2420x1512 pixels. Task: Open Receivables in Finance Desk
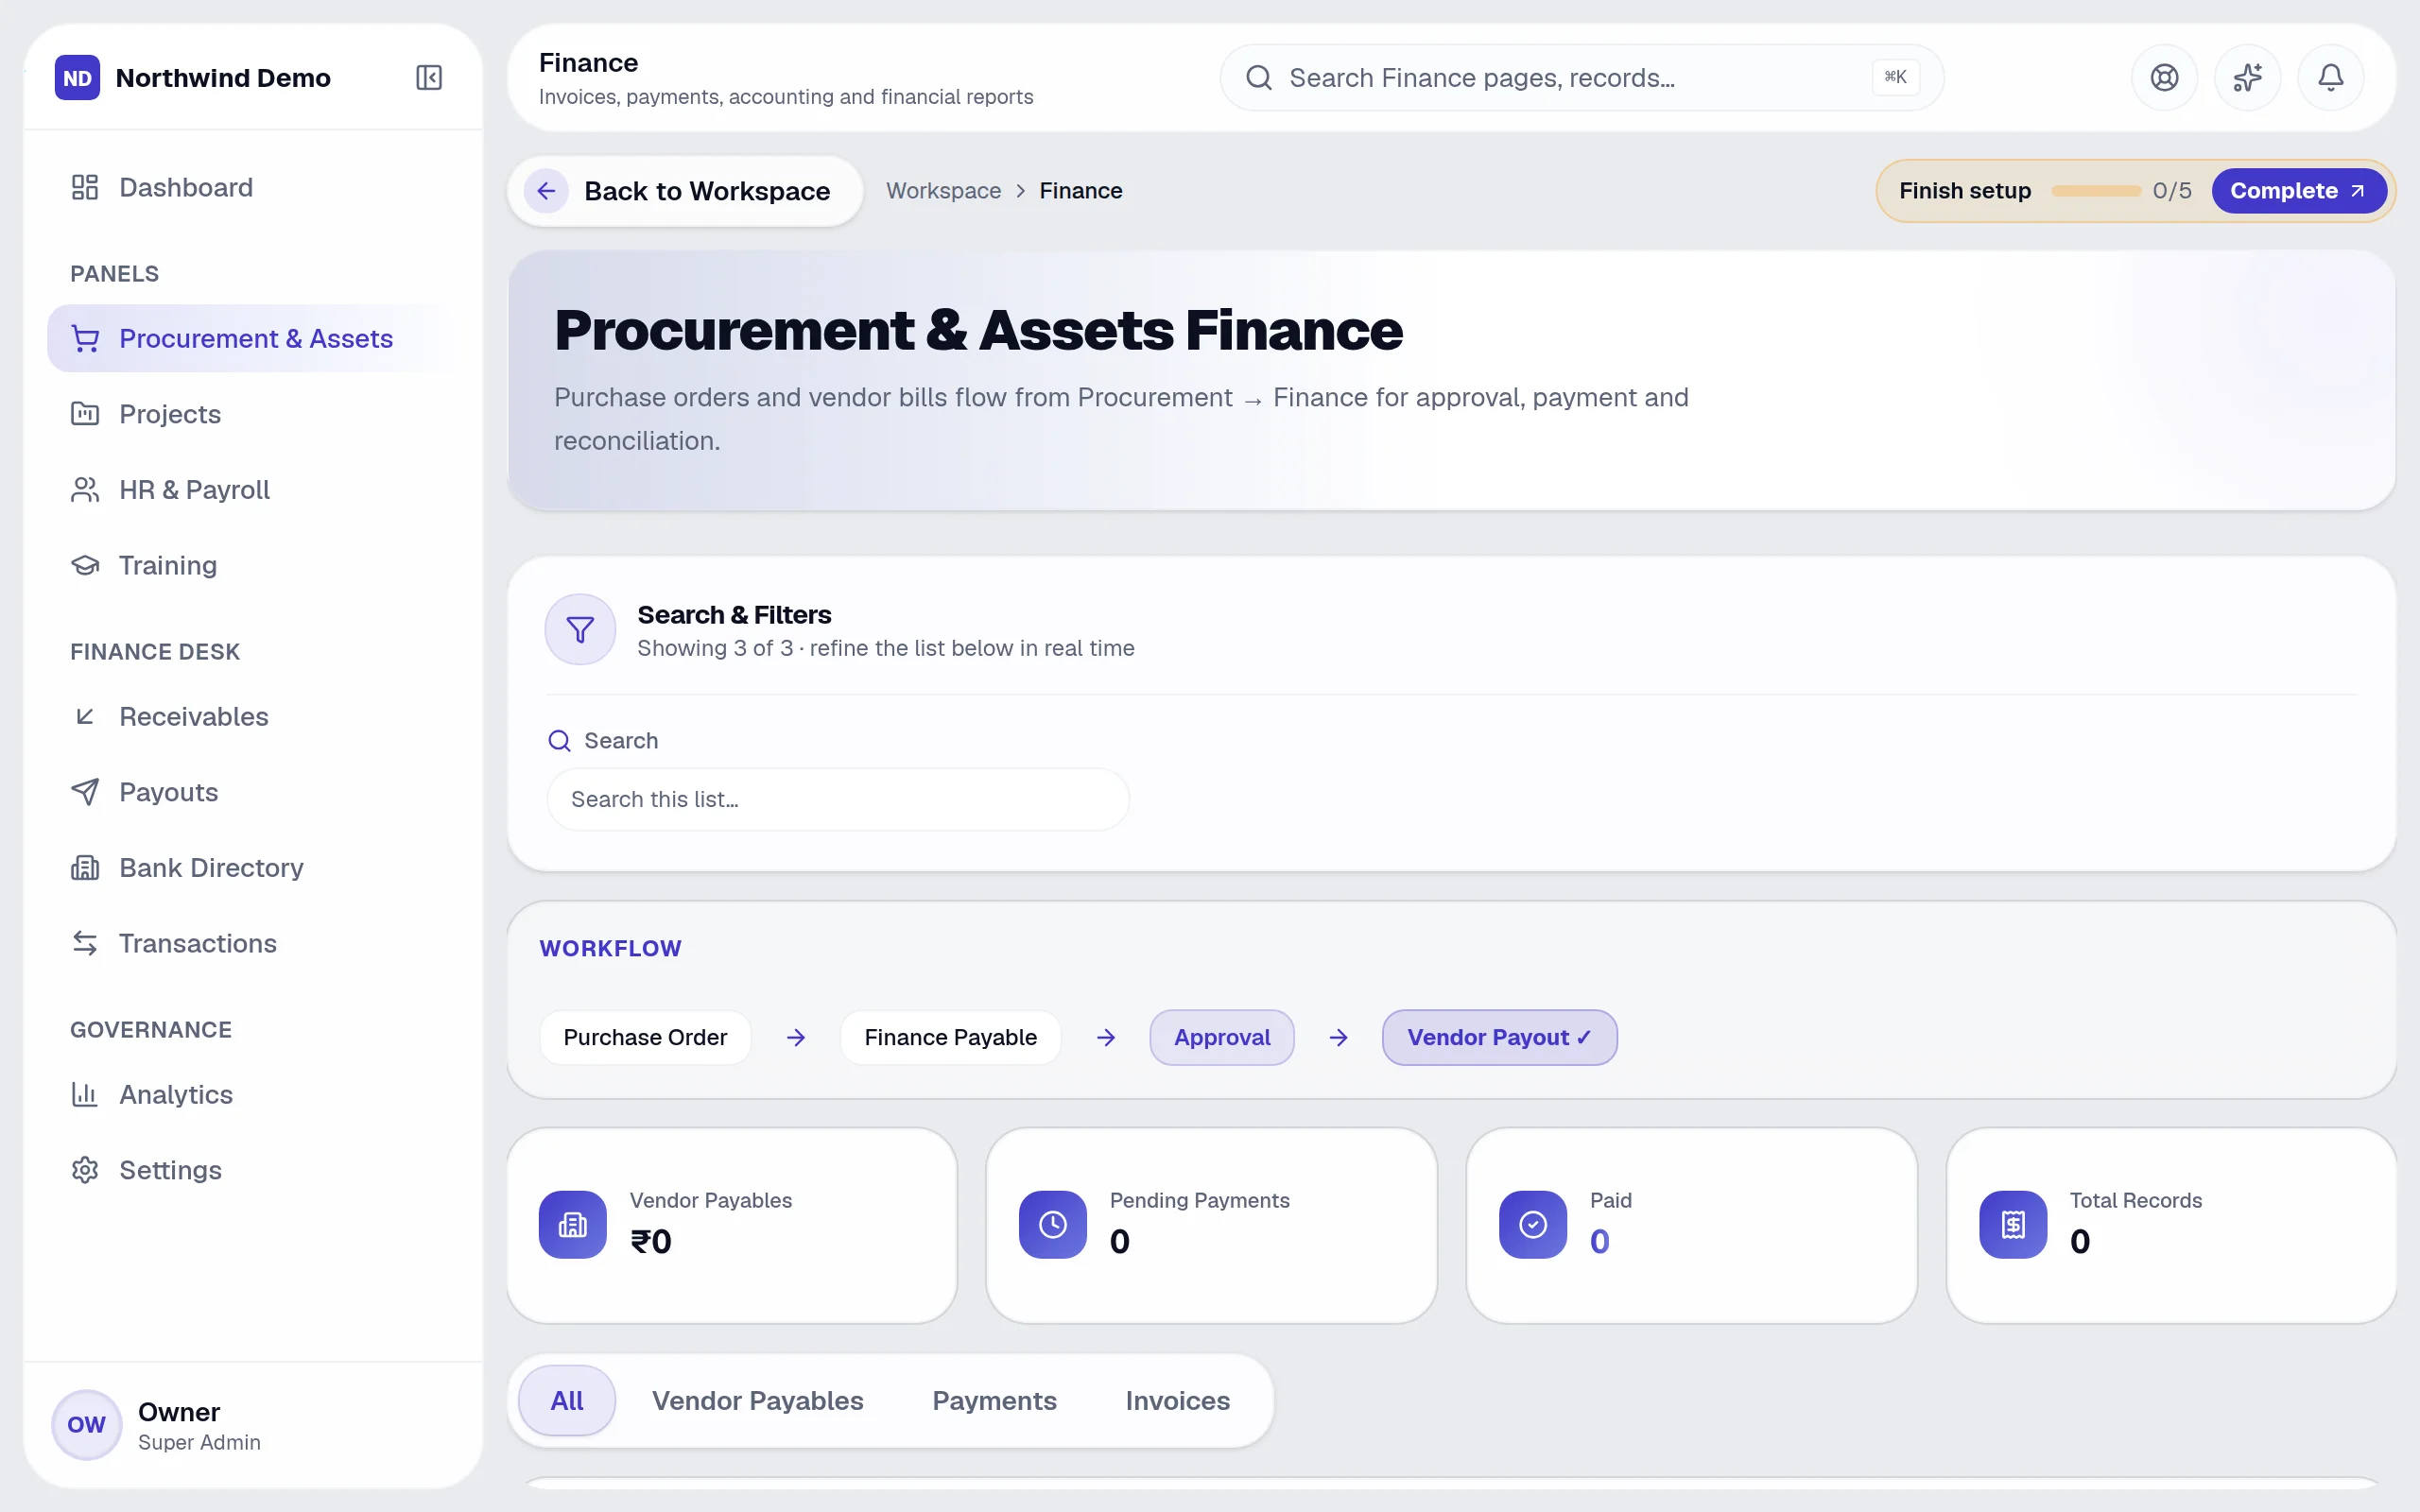tap(253, 716)
